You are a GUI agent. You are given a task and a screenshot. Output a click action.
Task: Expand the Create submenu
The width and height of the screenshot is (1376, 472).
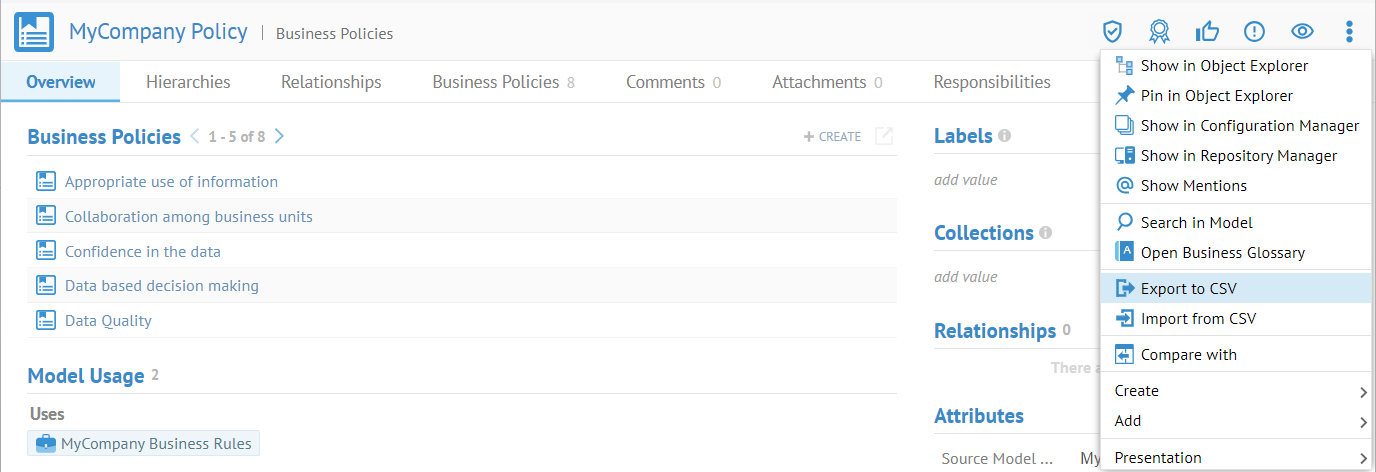pyautogui.click(x=1238, y=391)
